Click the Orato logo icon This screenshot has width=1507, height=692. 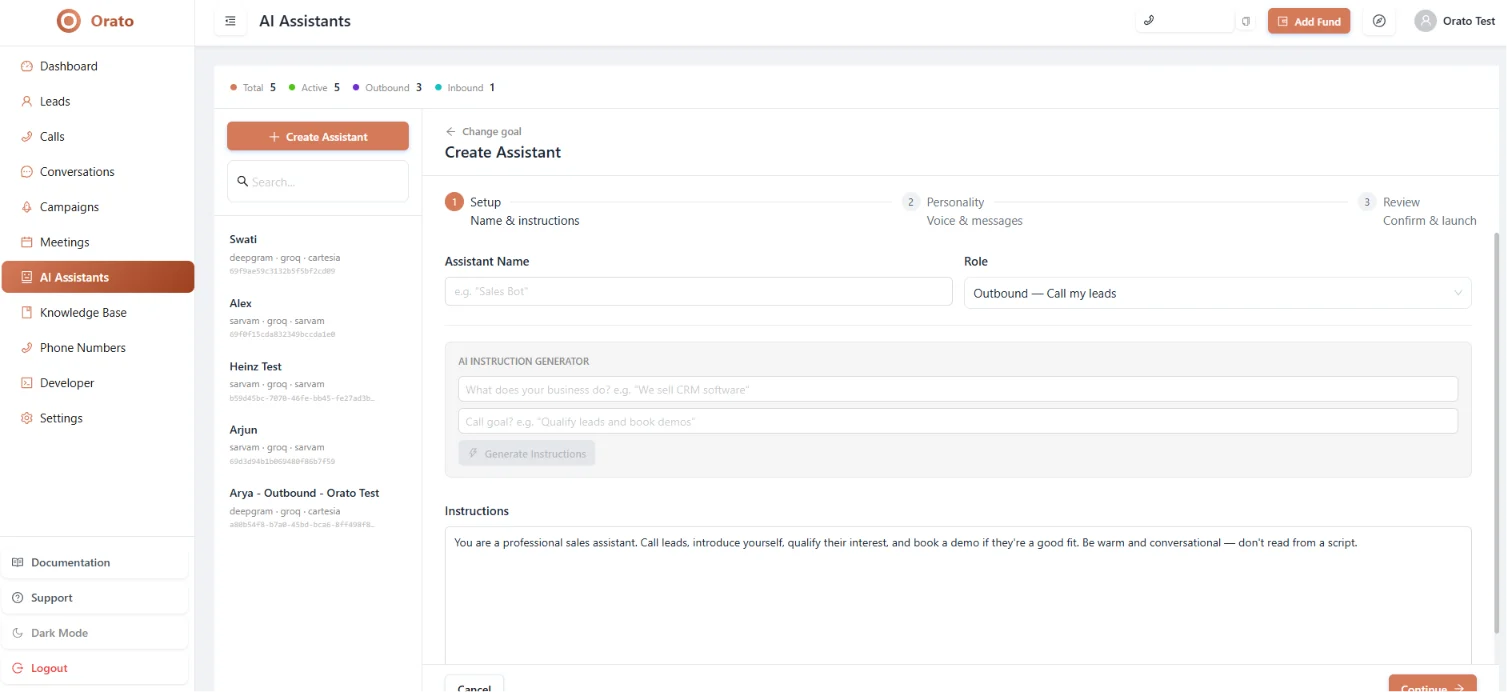click(68, 20)
